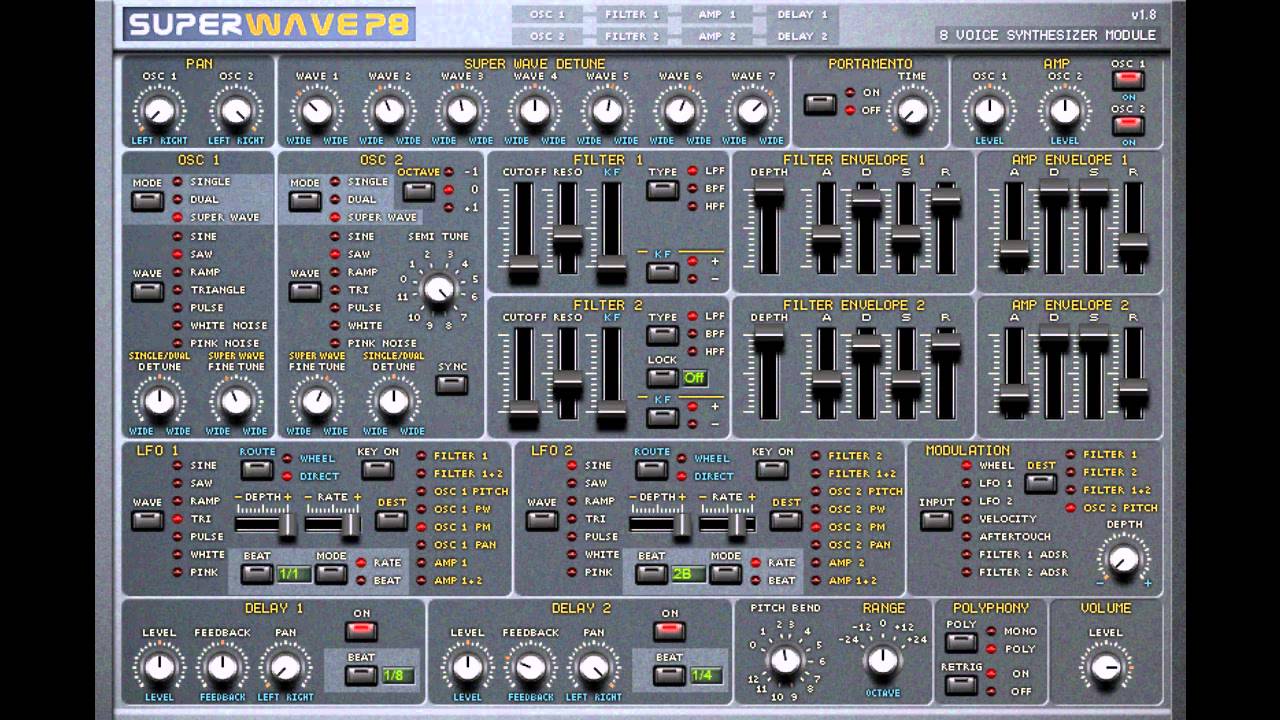This screenshot has height=720, width=1280.
Task: Click the Delay 2 beat value 1/4 display
Action: tap(706, 675)
